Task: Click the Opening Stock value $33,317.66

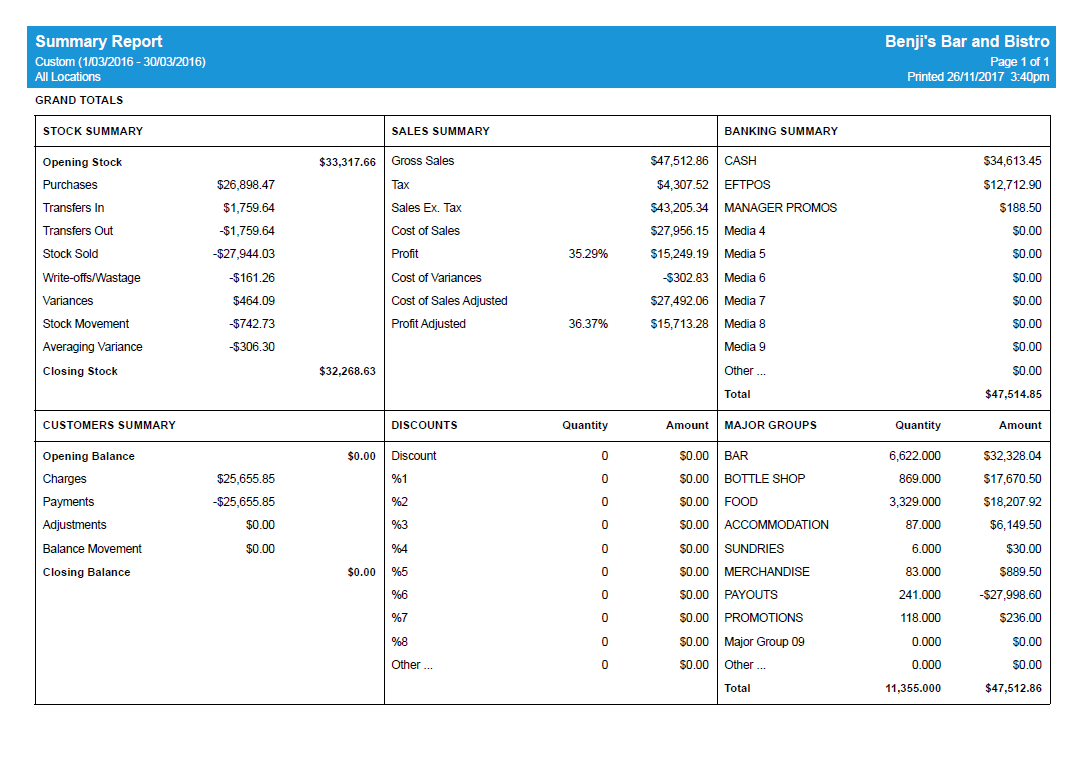Action: click(x=347, y=162)
